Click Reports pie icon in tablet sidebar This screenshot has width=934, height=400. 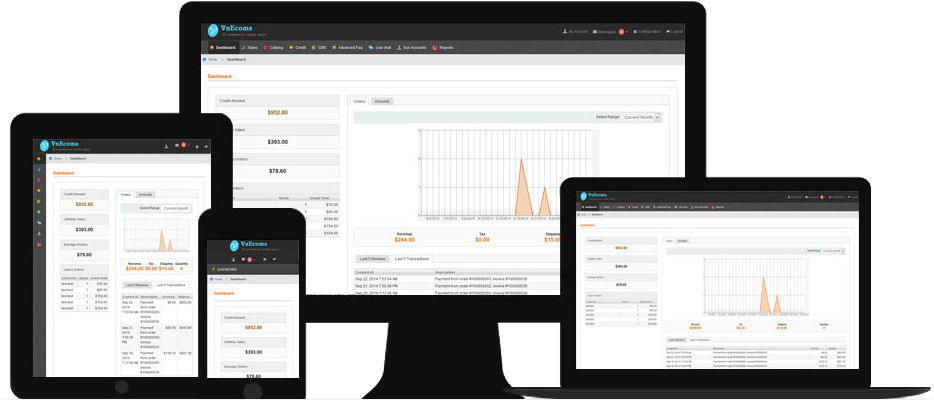tap(39, 244)
